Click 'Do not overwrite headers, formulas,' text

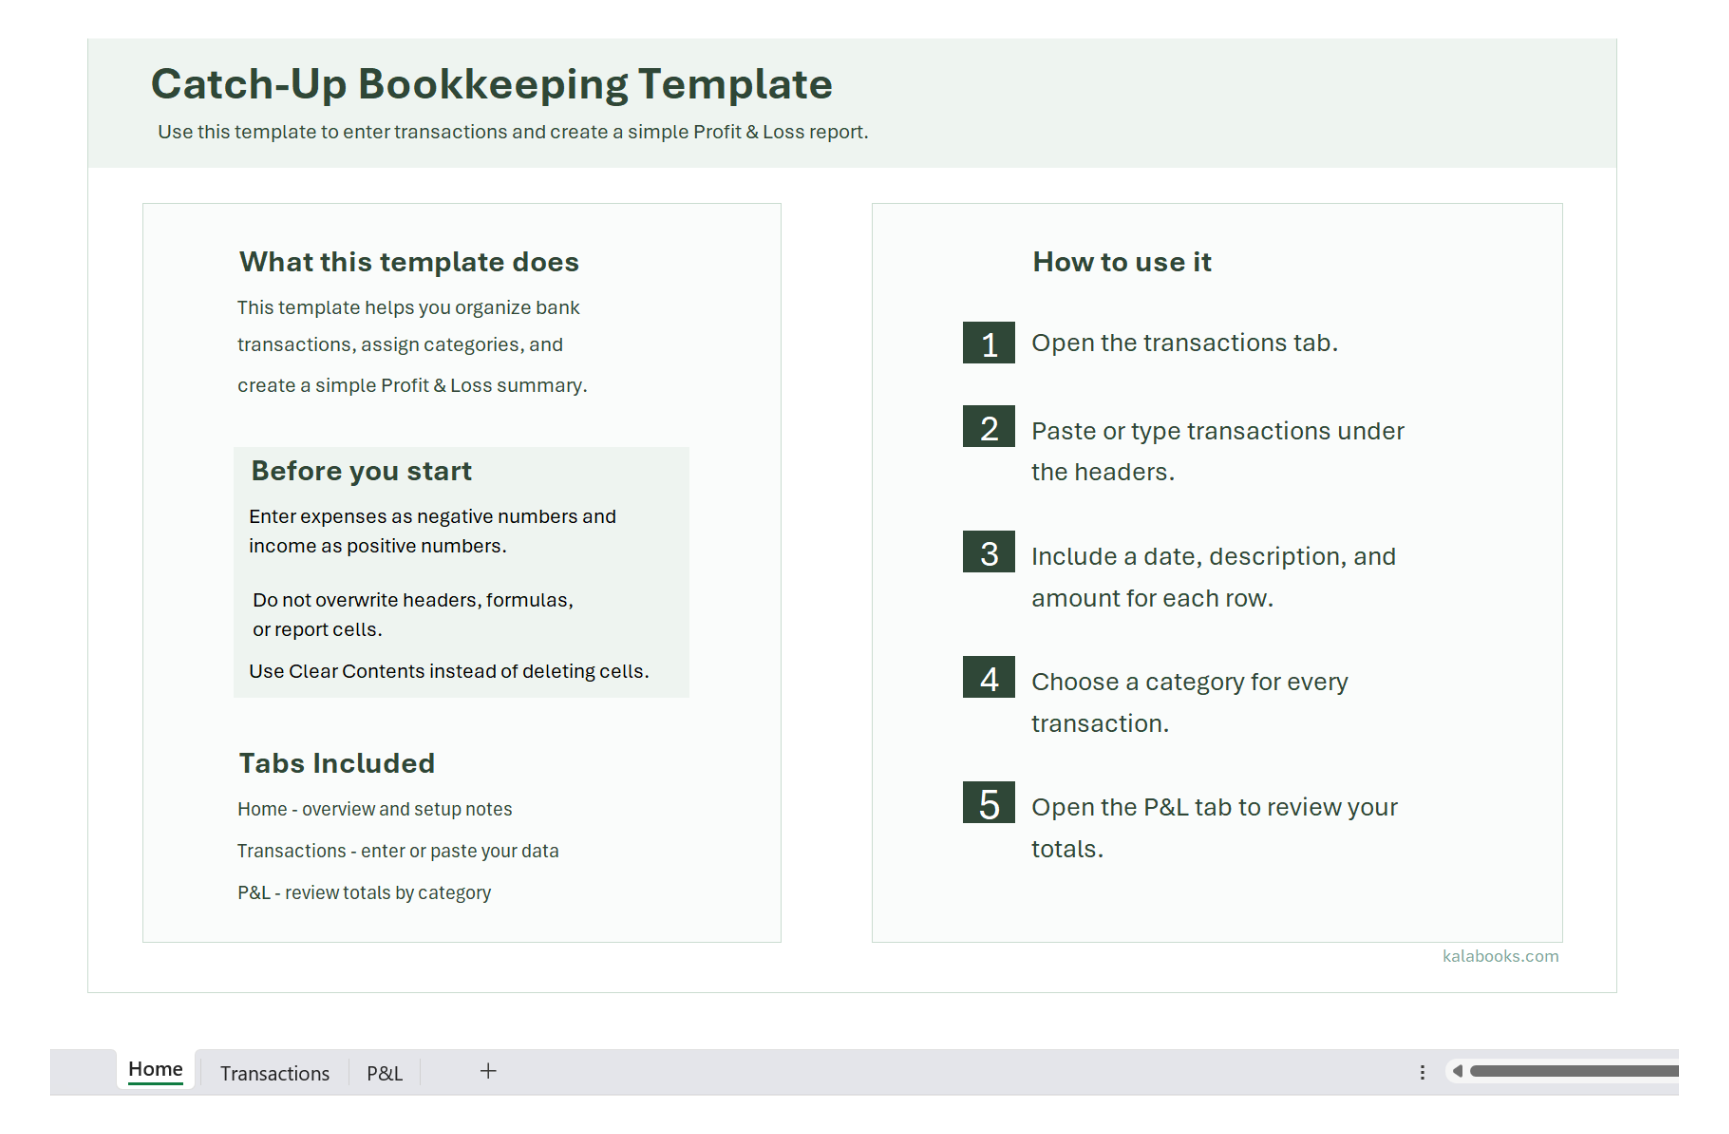(x=412, y=600)
